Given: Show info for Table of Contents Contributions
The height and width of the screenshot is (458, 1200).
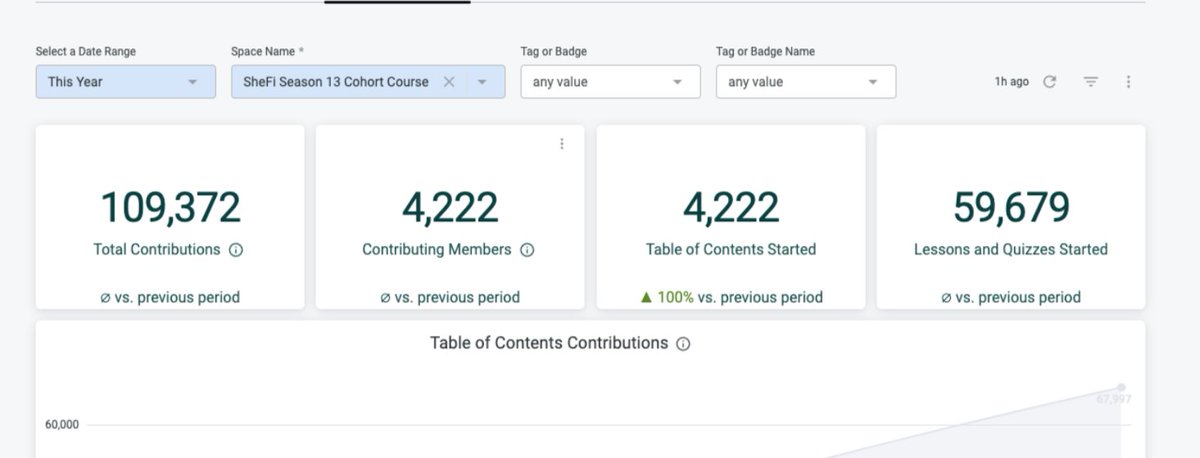Looking at the screenshot, I should [x=683, y=343].
